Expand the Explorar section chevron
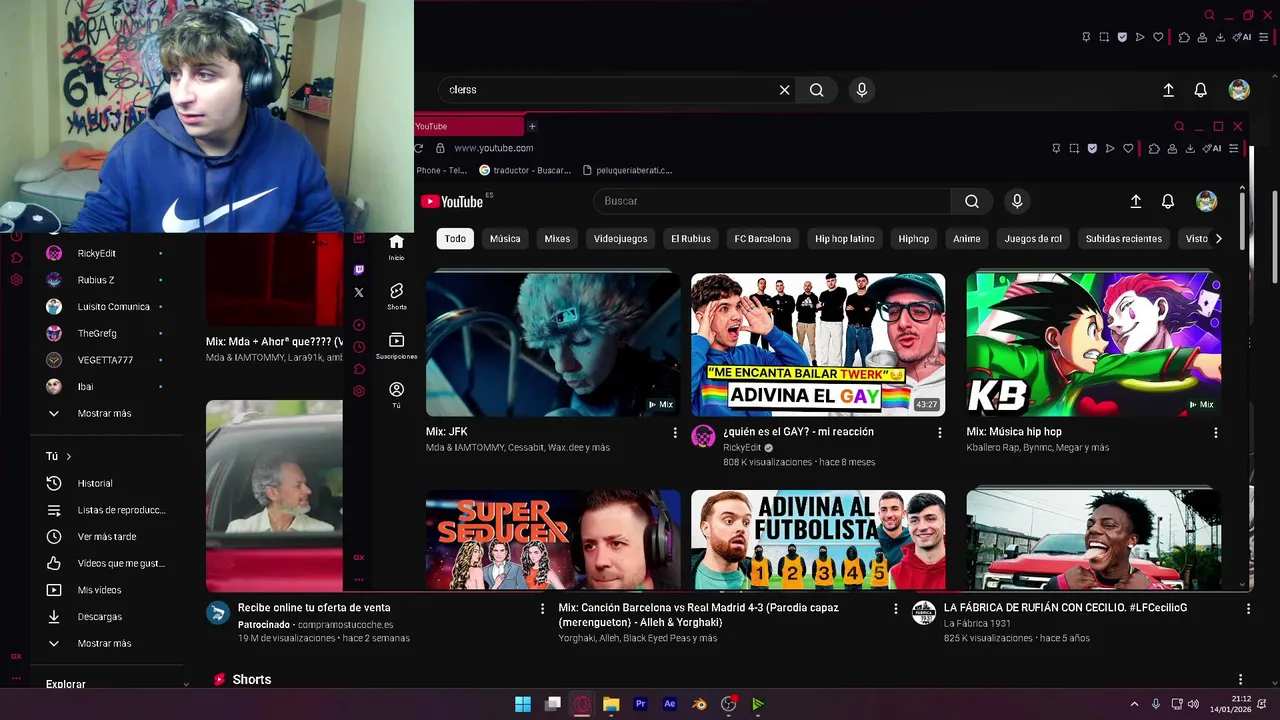Image resolution: width=1280 pixels, height=720 pixels. click(186, 684)
